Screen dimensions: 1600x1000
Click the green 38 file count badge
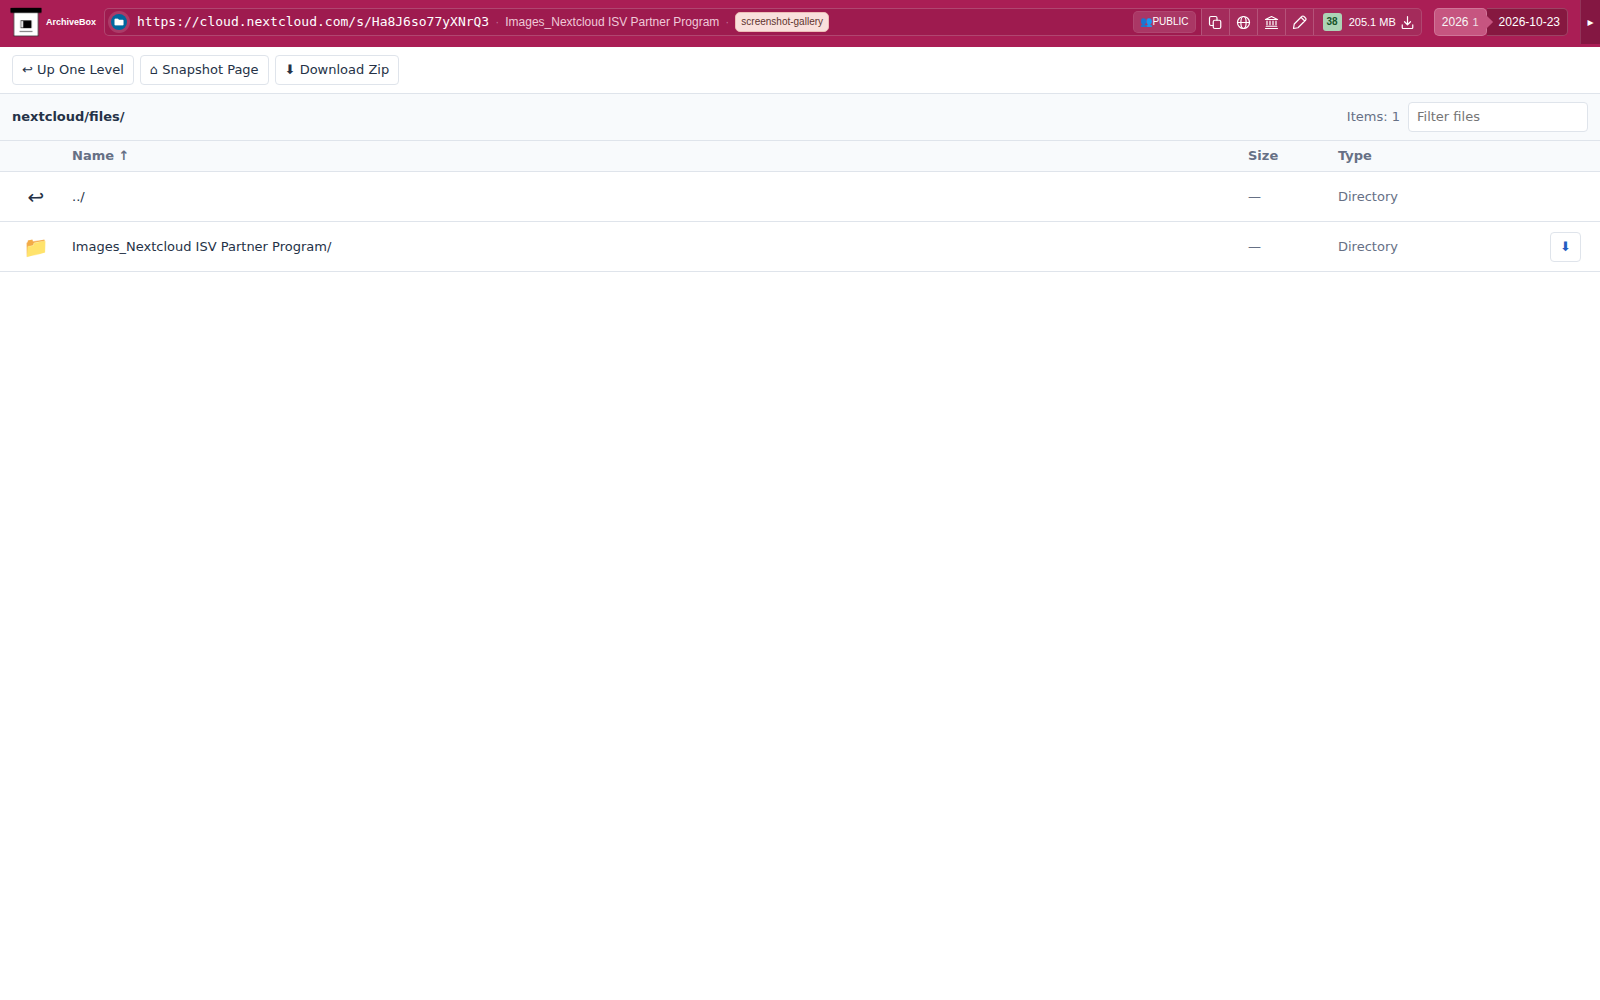[1332, 22]
